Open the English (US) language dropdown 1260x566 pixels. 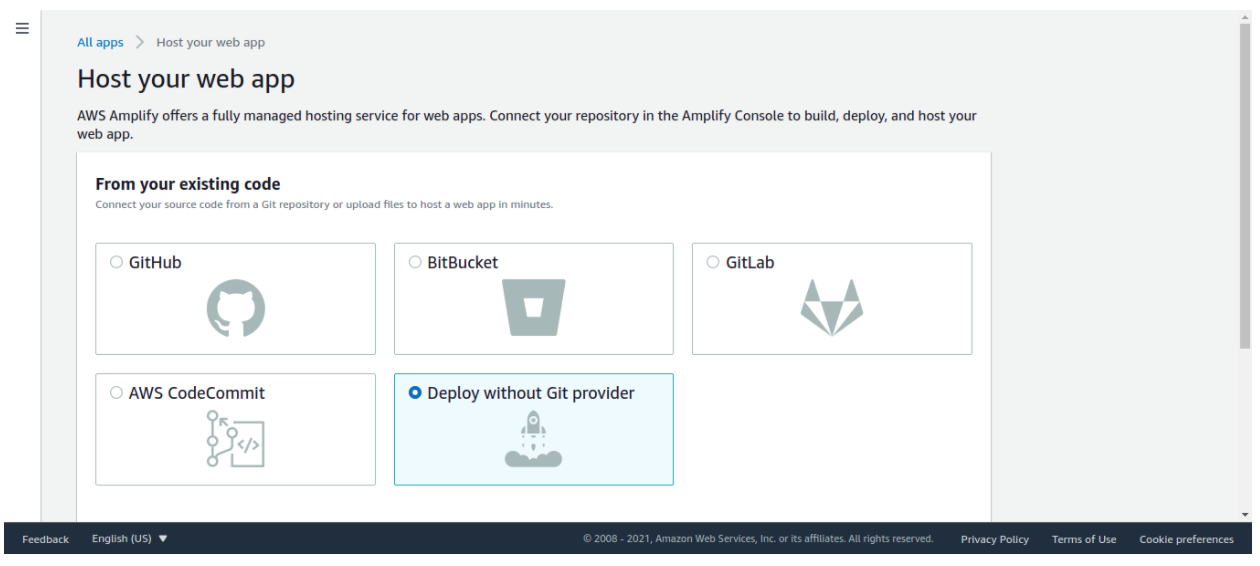pos(130,539)
